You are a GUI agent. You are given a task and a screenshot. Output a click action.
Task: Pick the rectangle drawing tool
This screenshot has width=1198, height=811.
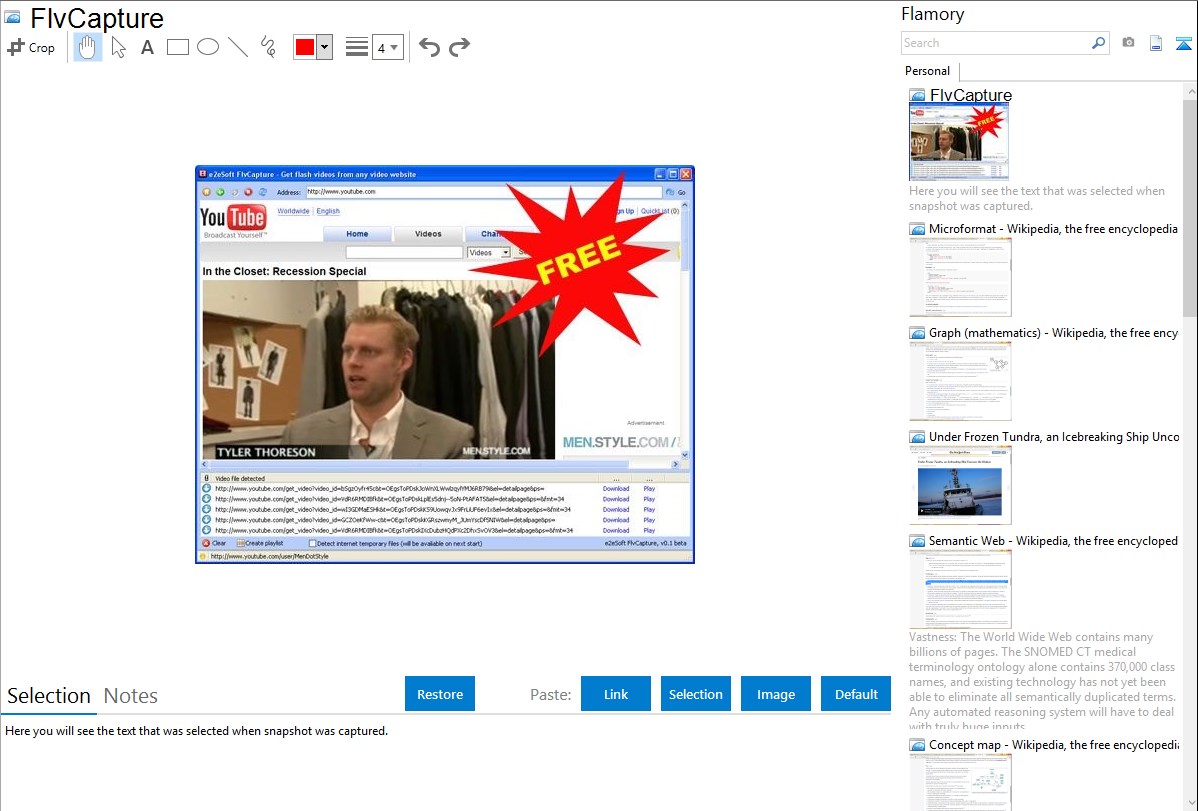tap(177, 47)
